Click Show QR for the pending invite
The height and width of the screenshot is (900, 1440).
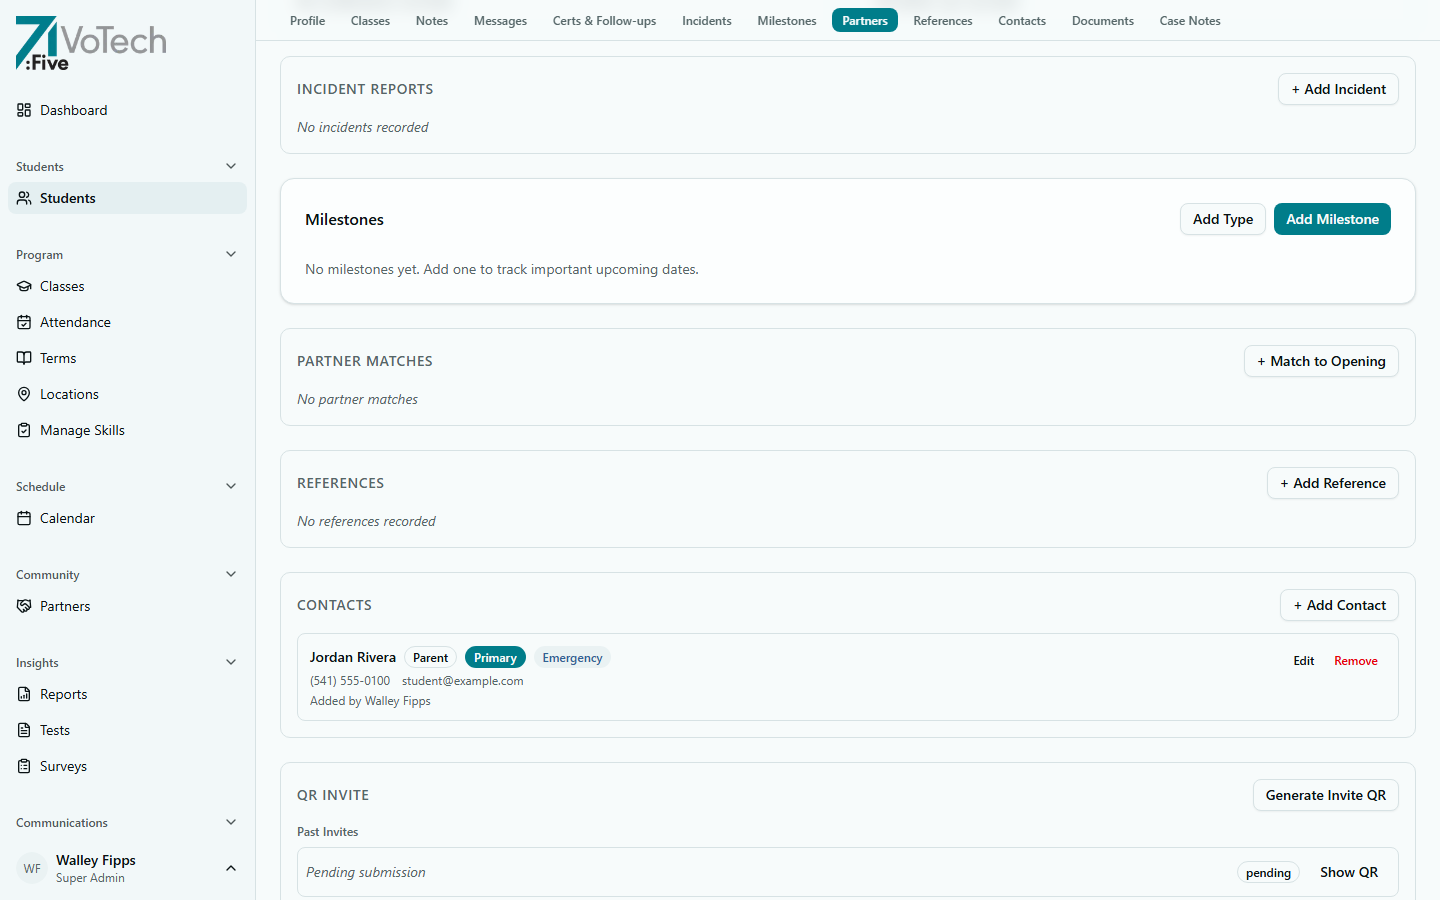[1348, 872]
